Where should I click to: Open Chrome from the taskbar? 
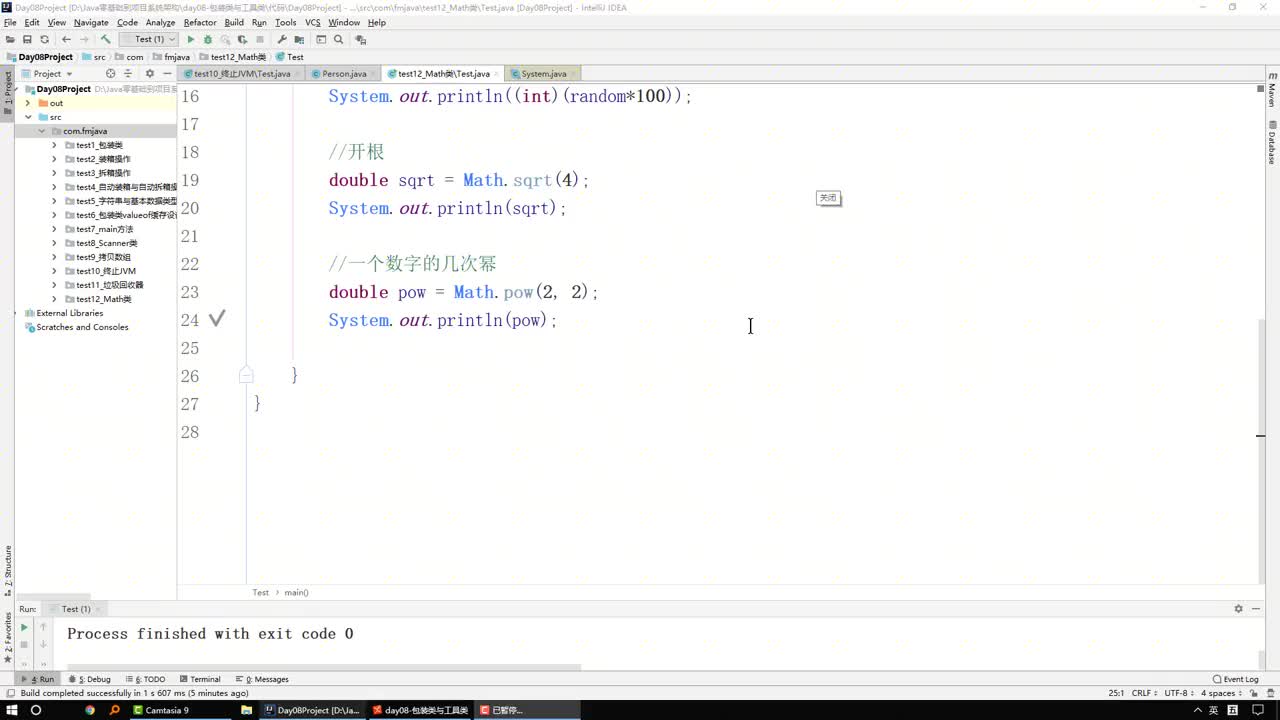tap(89, 710)
